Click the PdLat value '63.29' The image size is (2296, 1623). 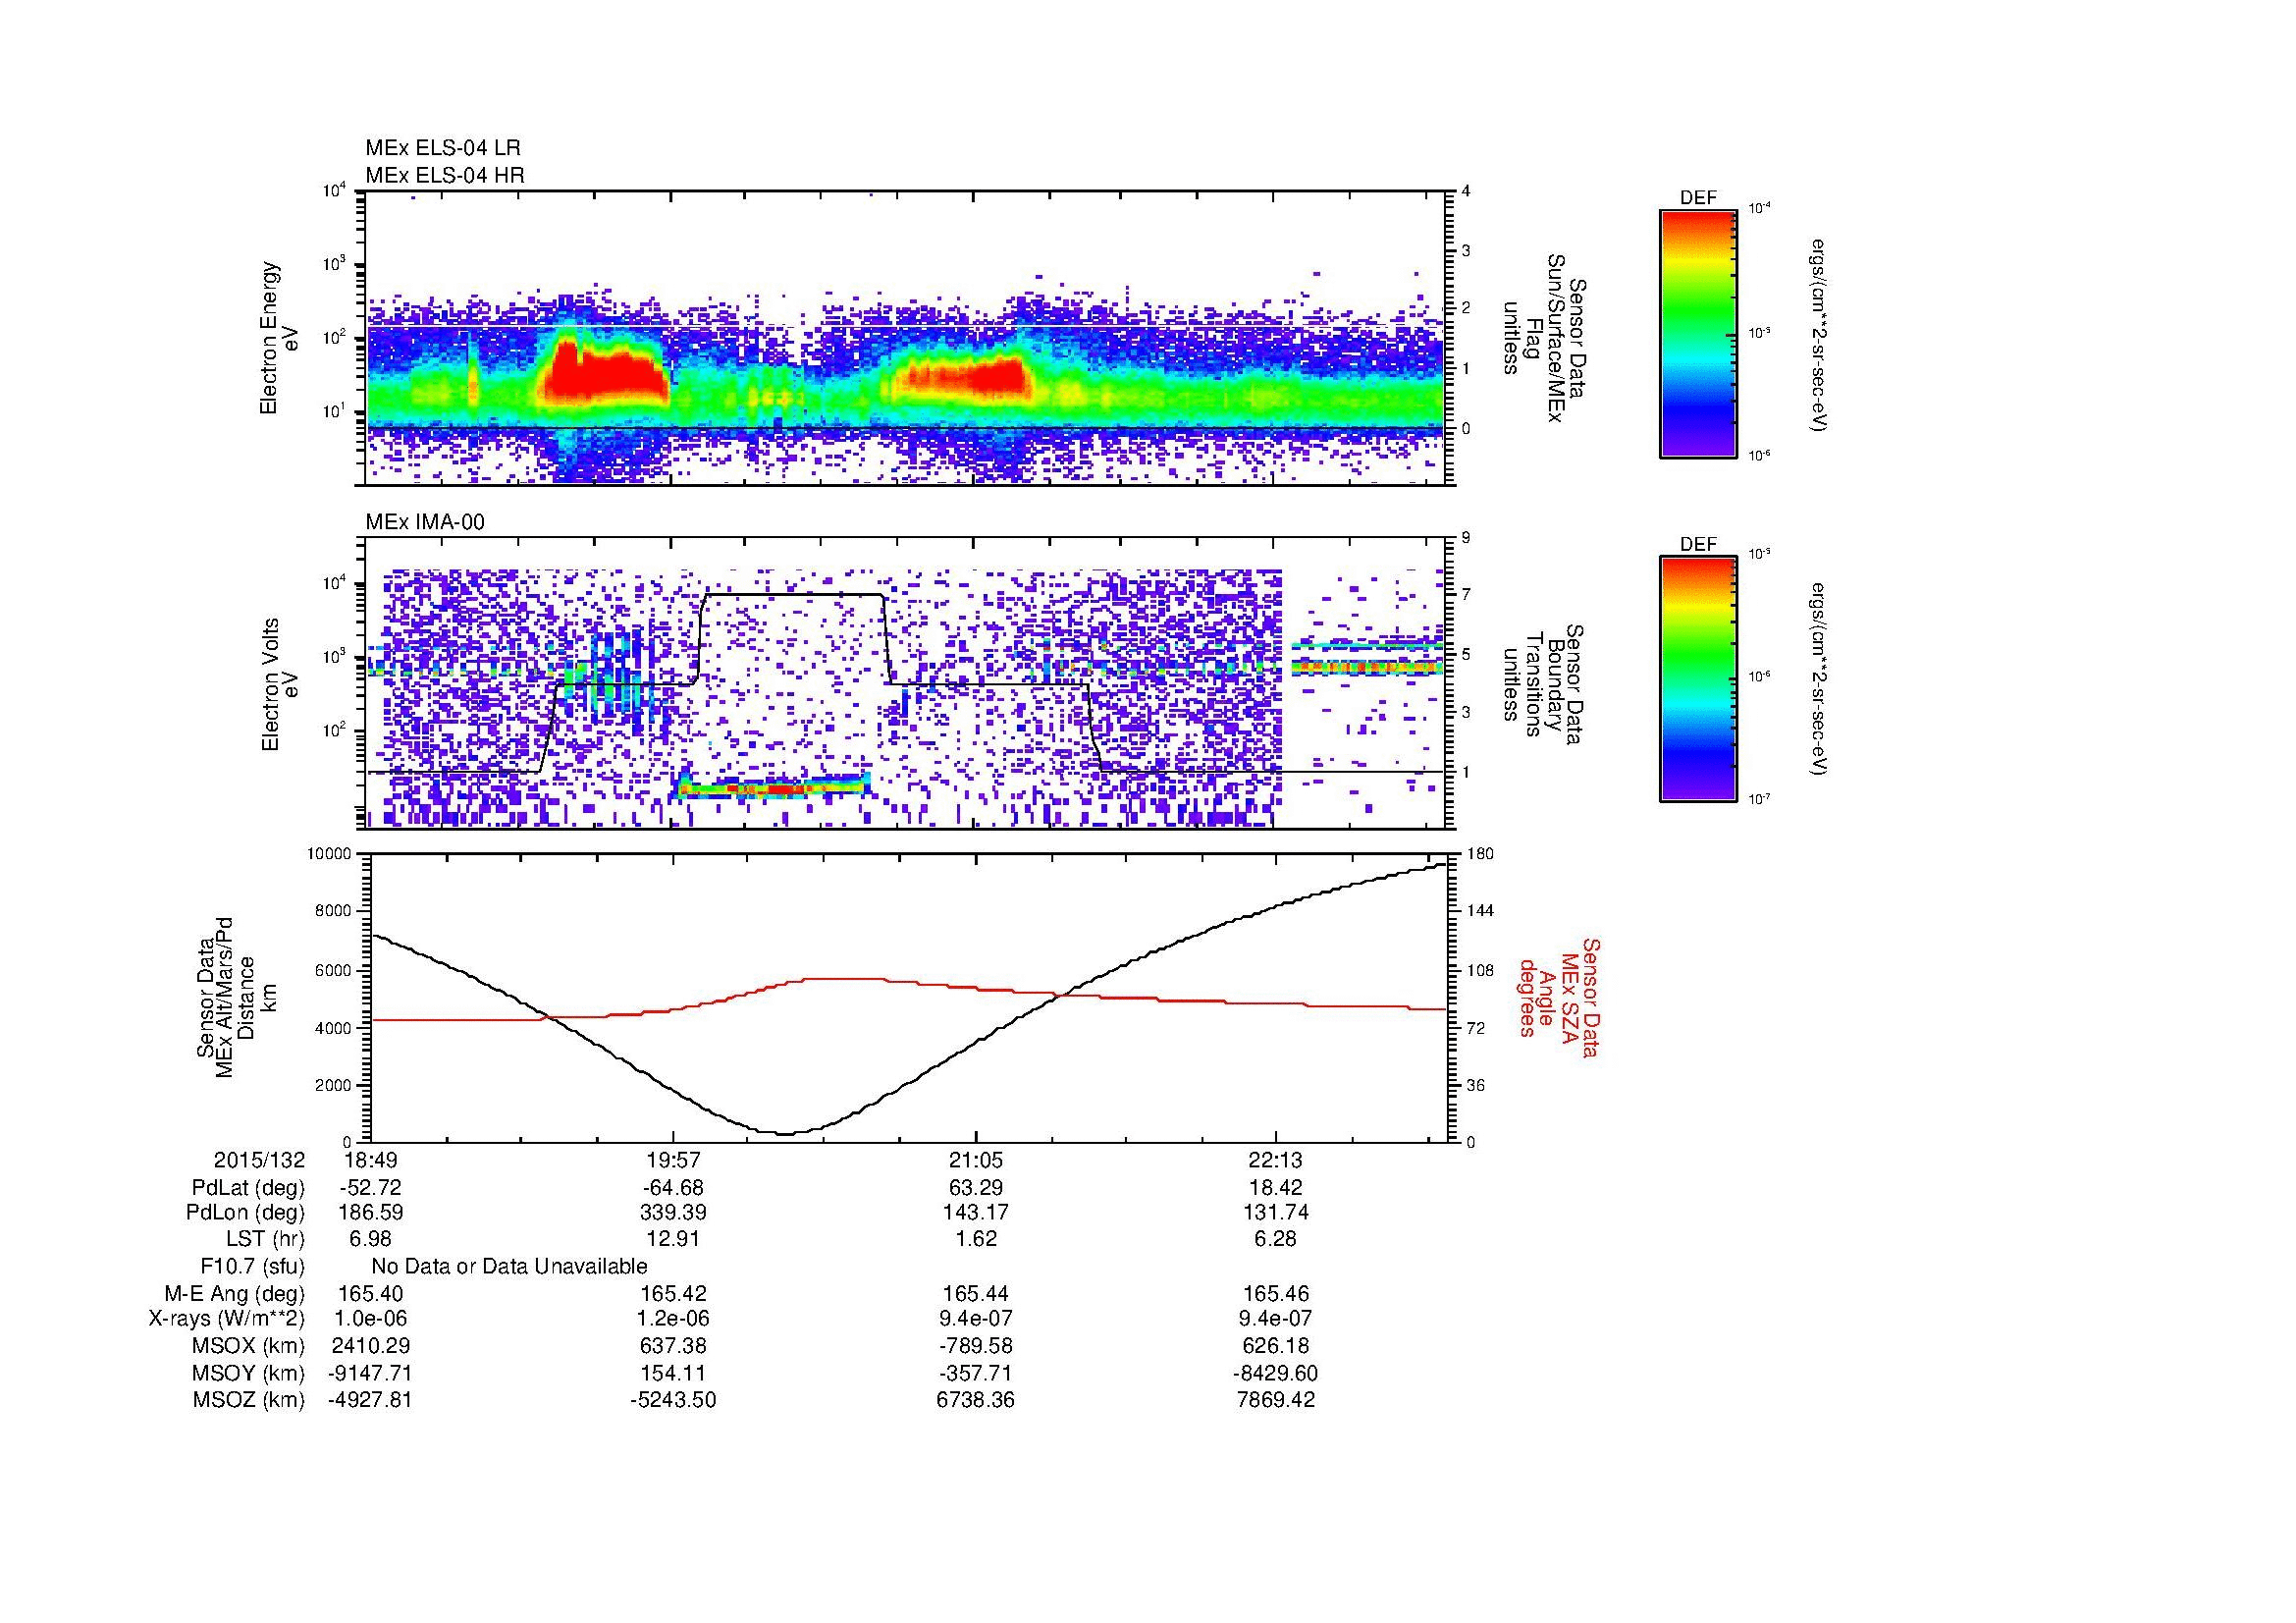(975, 1188)
